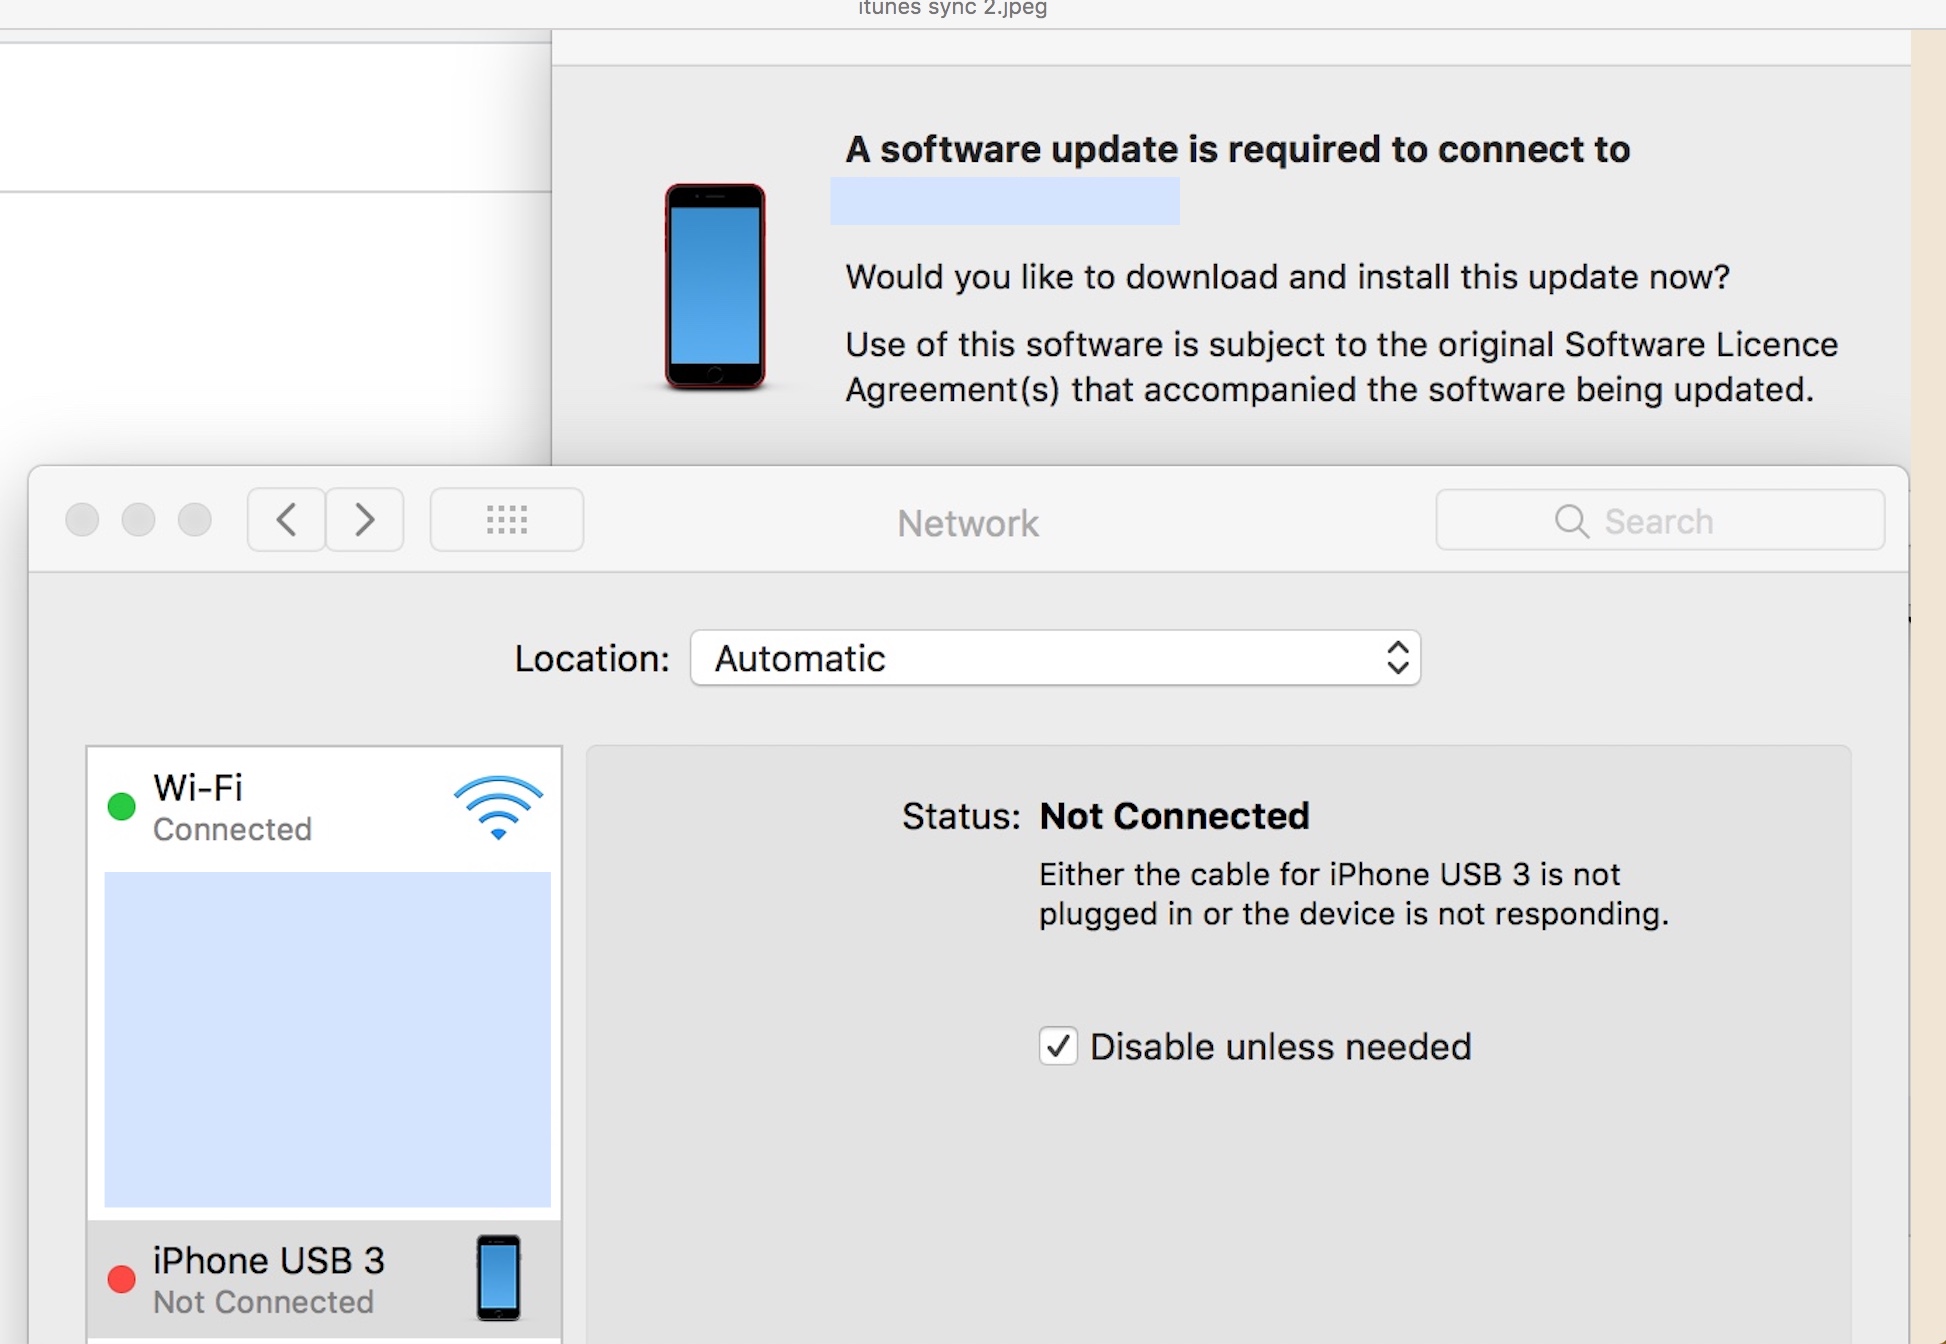This screenshot has width=1946, height=1344.
Task: Click the highlighted services list area
Action: (x=327, y=1040)
